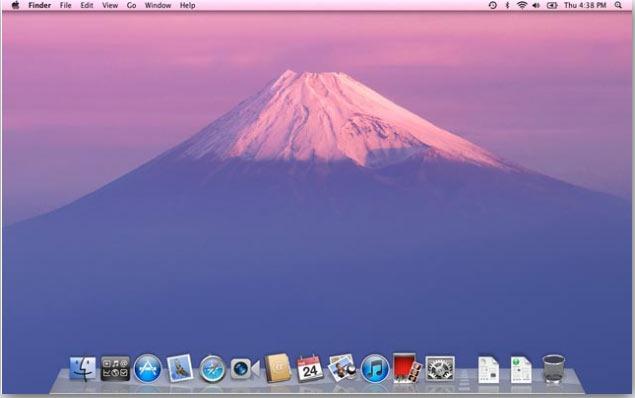Open the Window menu
Screen dimensions: 635x398
158,5
